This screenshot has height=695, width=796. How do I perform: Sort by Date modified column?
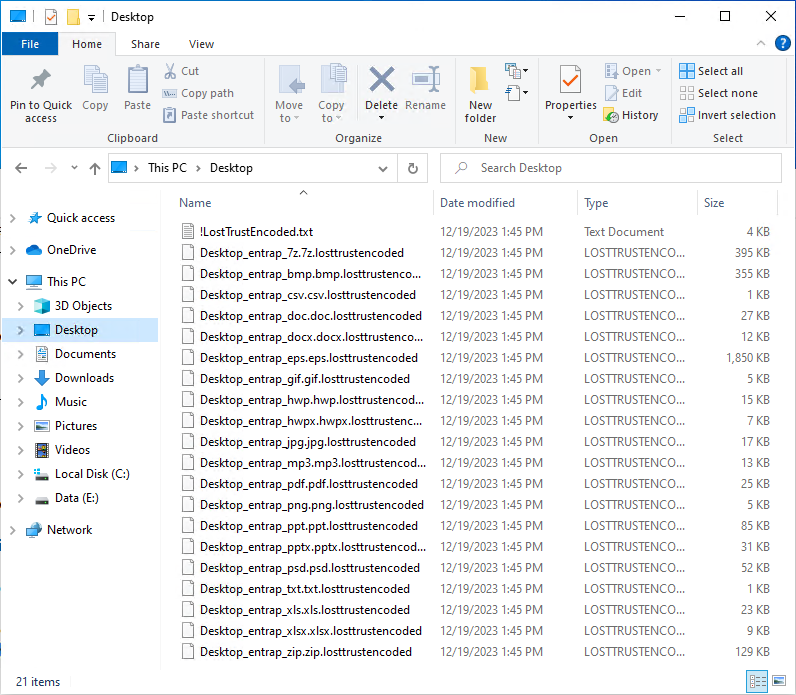(505, 203)
